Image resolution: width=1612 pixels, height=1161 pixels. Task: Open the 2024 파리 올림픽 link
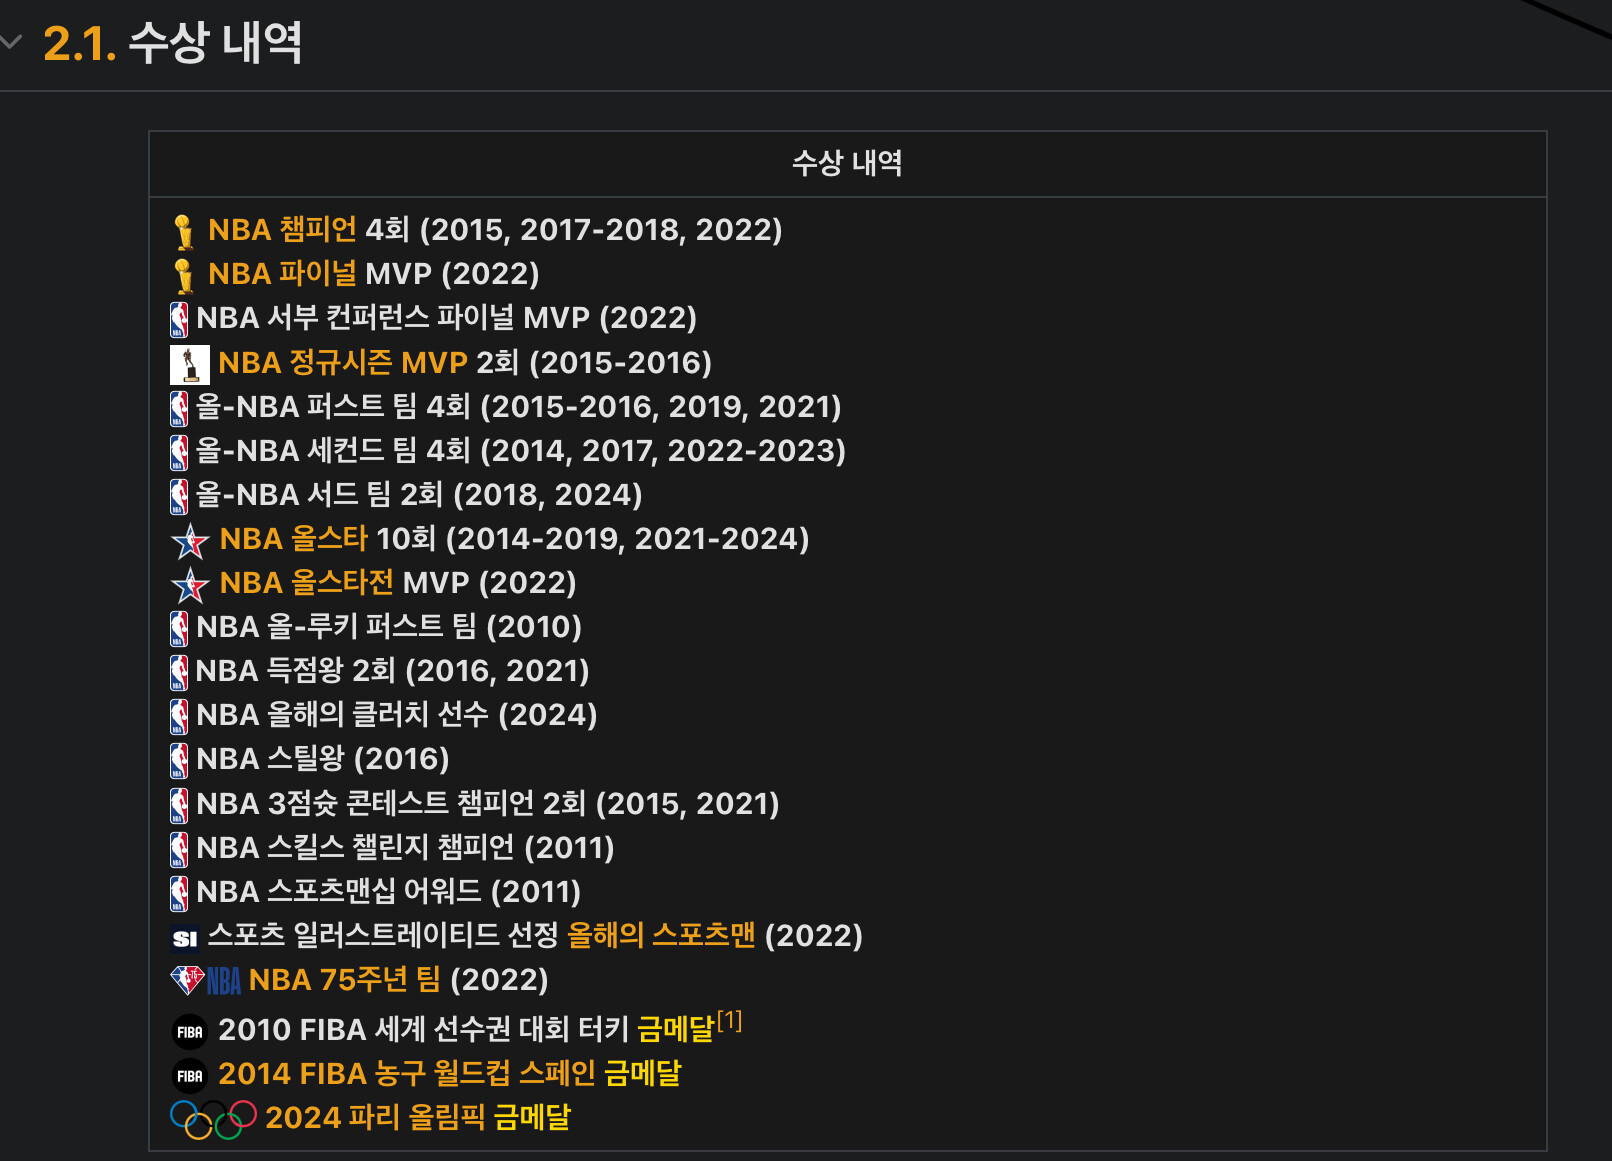click(x=375, y=1118)
